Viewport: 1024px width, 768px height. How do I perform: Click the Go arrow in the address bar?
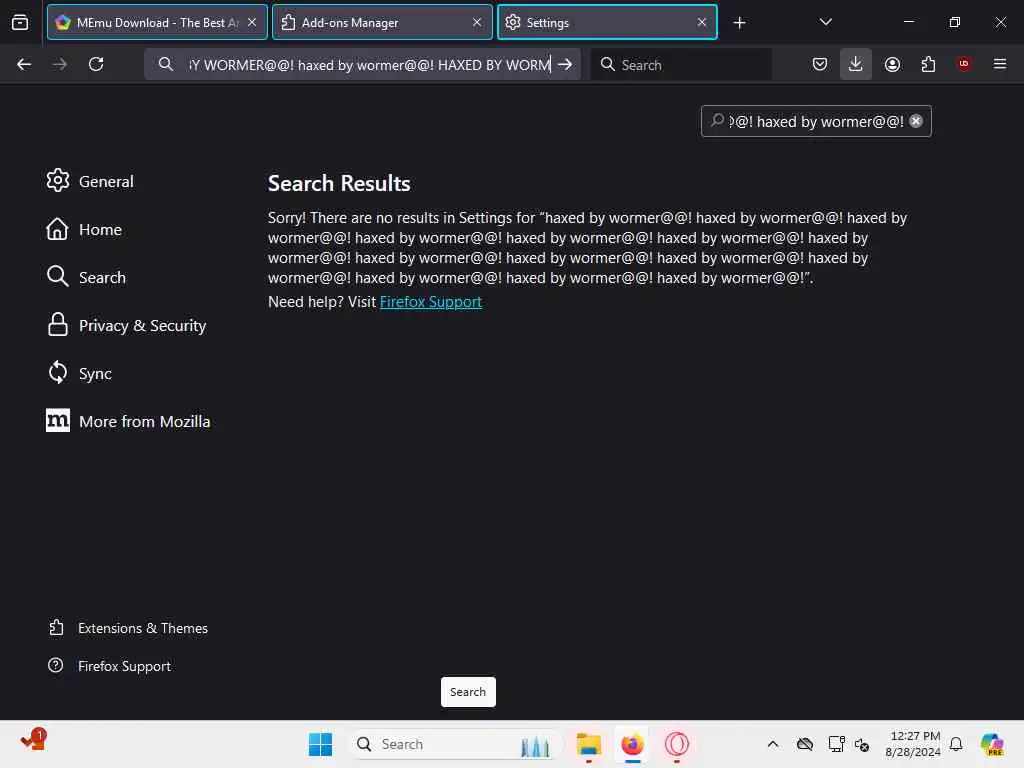[x=566, y=64]
